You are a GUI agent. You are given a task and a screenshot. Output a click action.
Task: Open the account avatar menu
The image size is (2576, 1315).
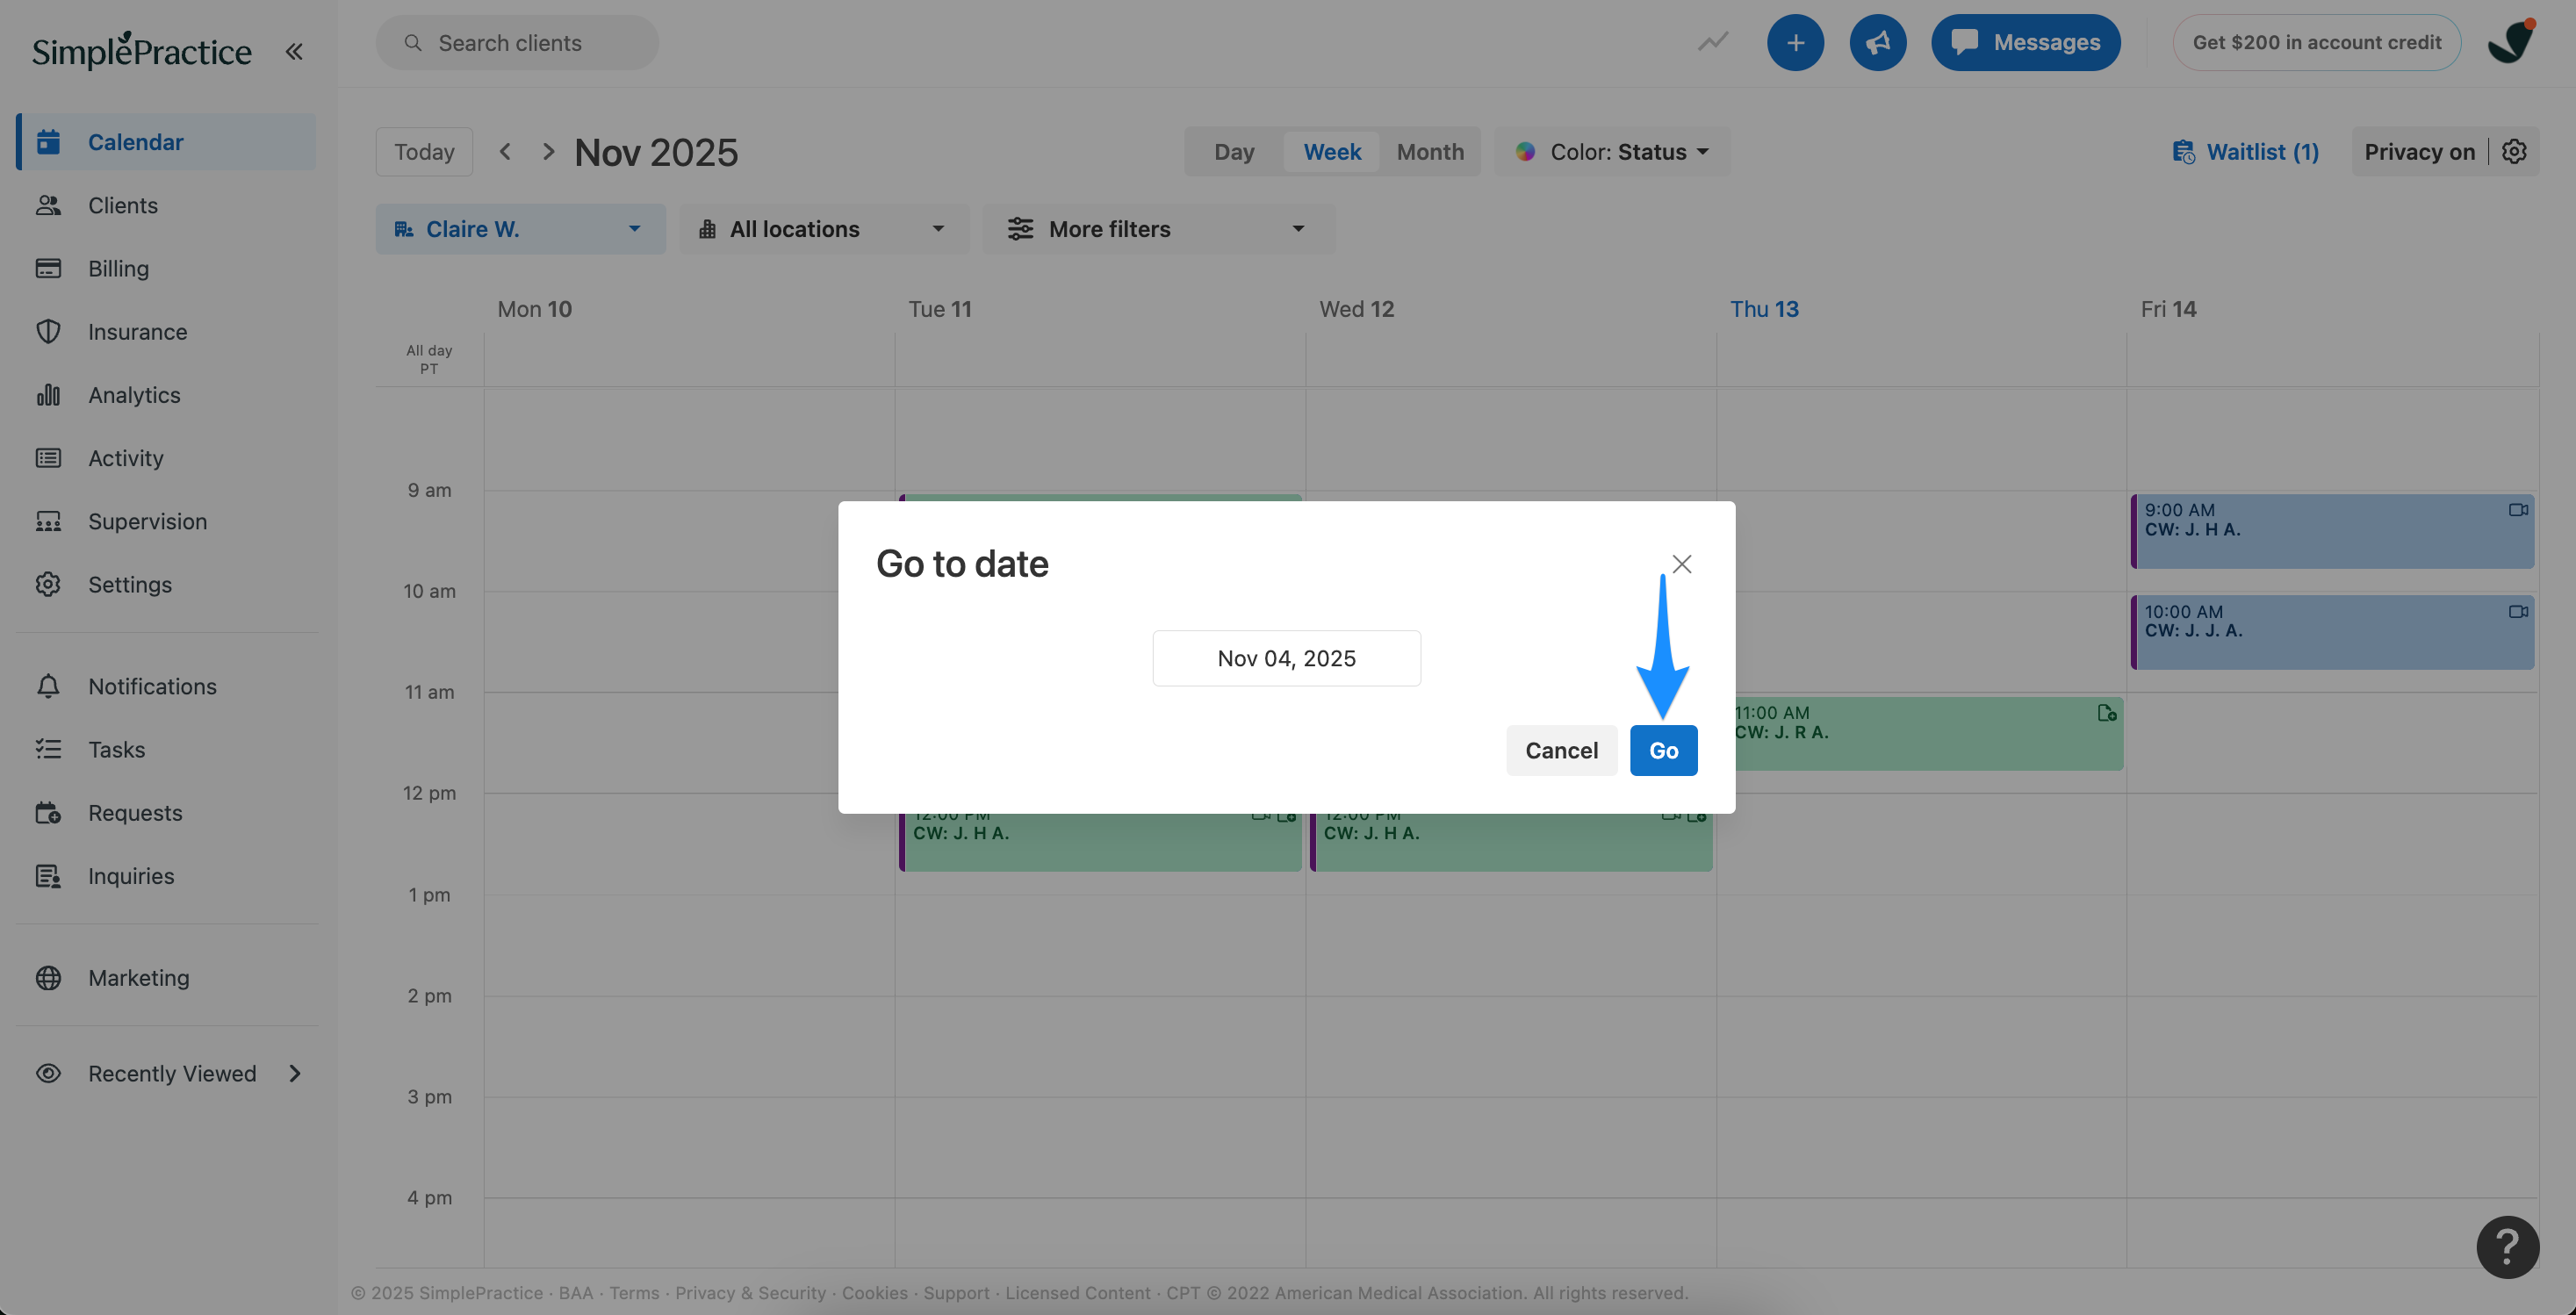point(2511,42)
